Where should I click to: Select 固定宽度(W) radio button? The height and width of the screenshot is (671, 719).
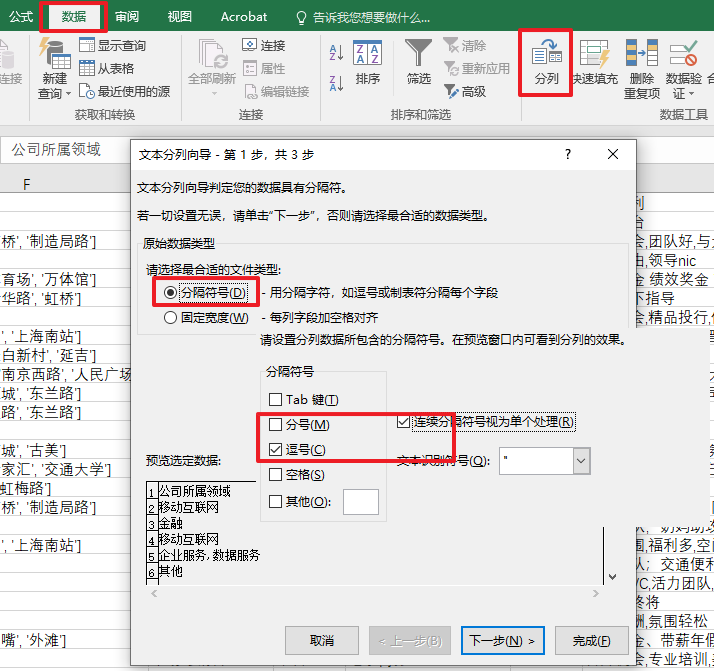tap(170, 317)
